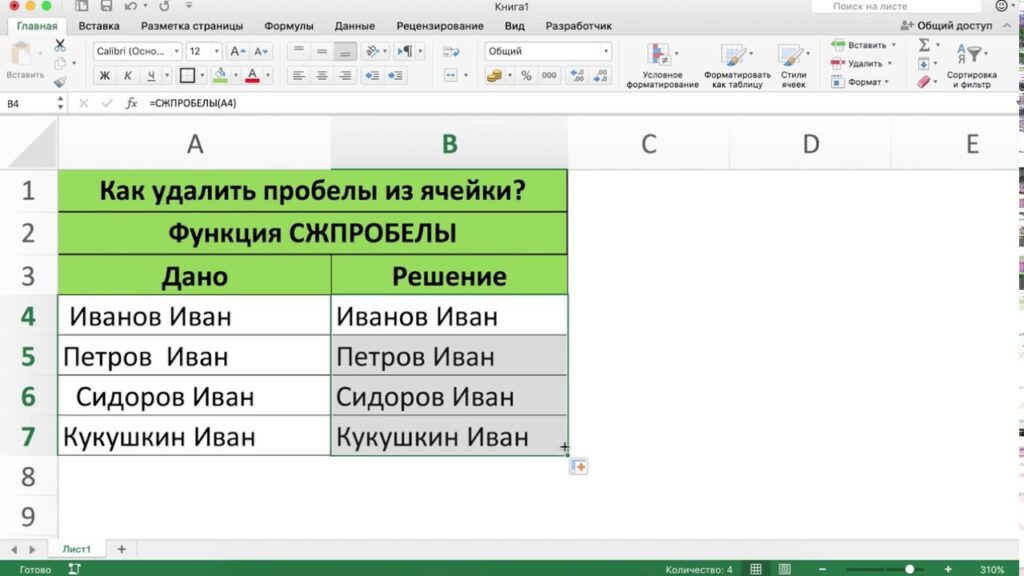
Task: Open the Вставка ribbon tab
Action: pyautogui.click(x=98, y=25)
